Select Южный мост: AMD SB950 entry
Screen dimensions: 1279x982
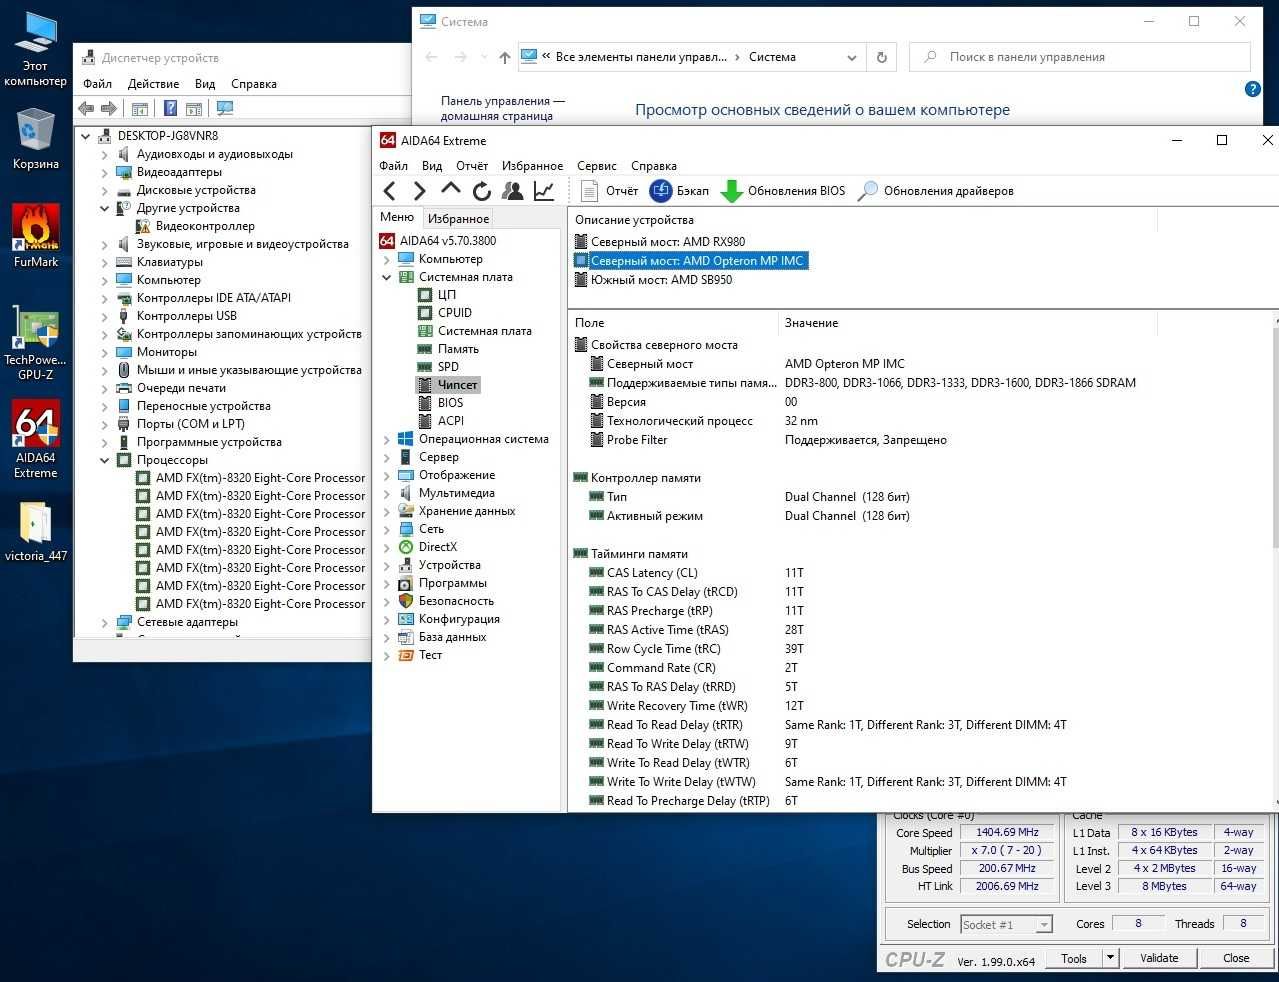pyautogui.click(x=653, y=280)
